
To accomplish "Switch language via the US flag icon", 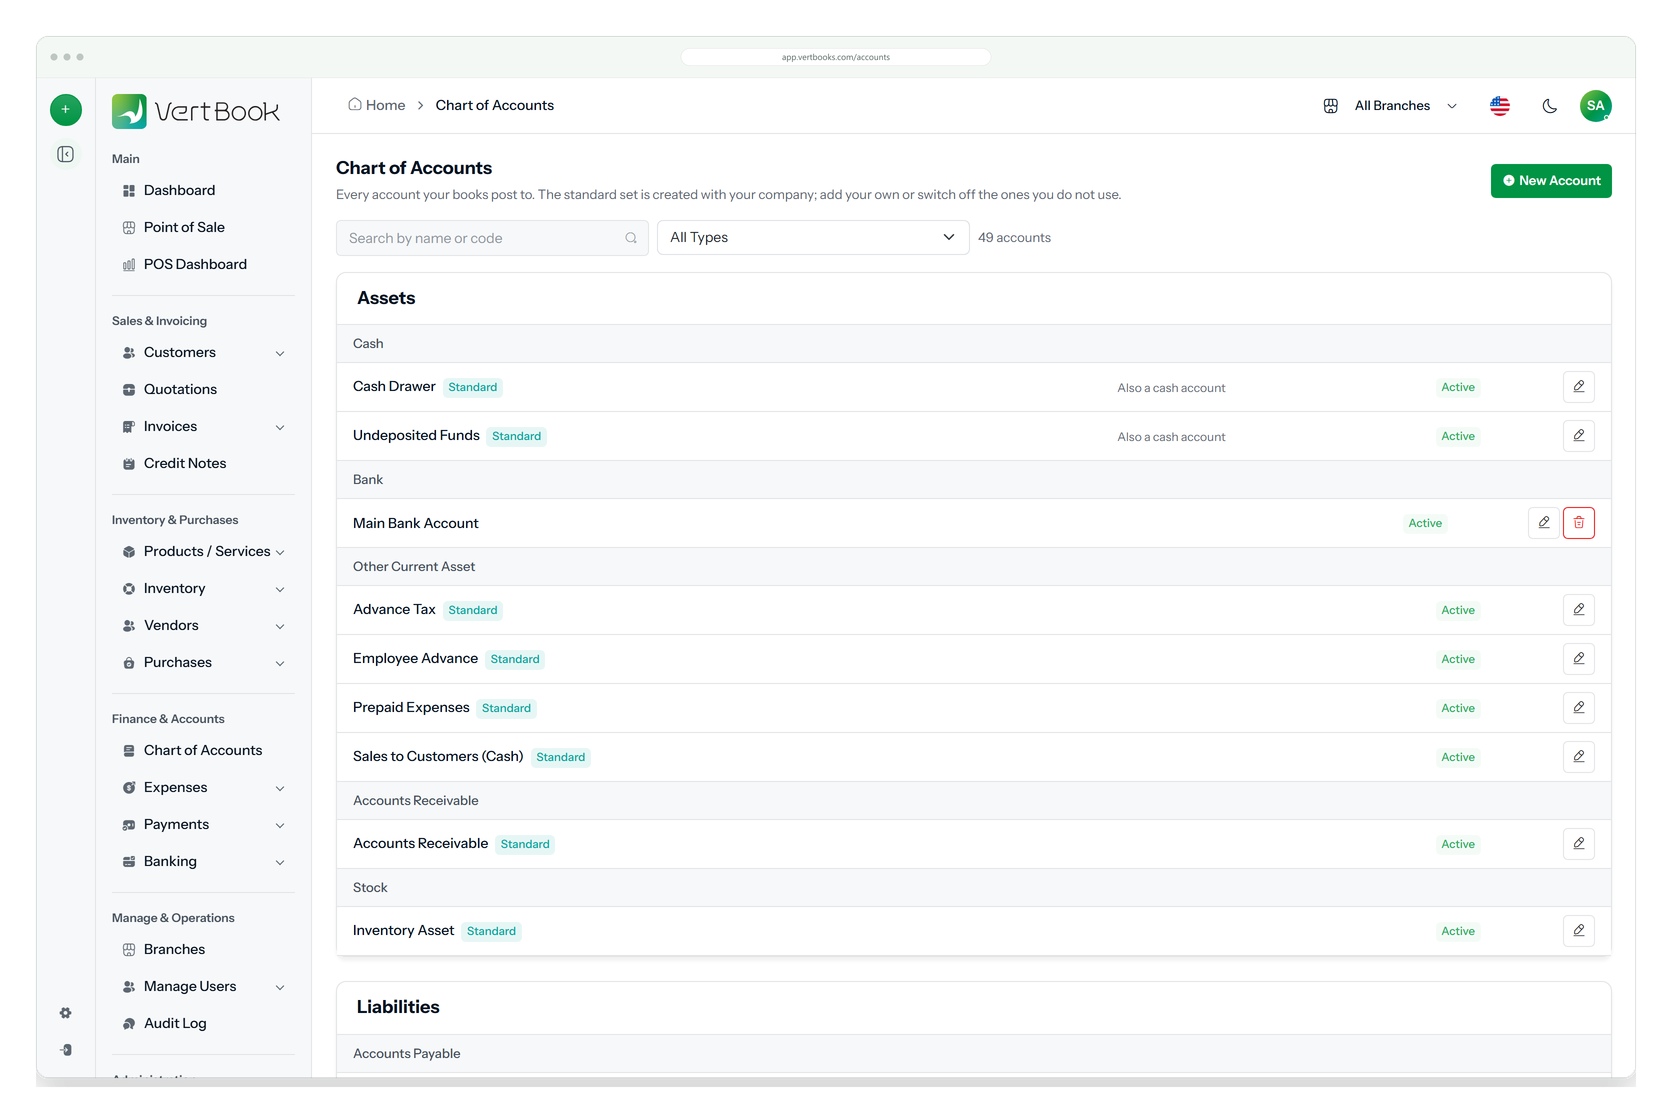I will tap(1500, 106).
